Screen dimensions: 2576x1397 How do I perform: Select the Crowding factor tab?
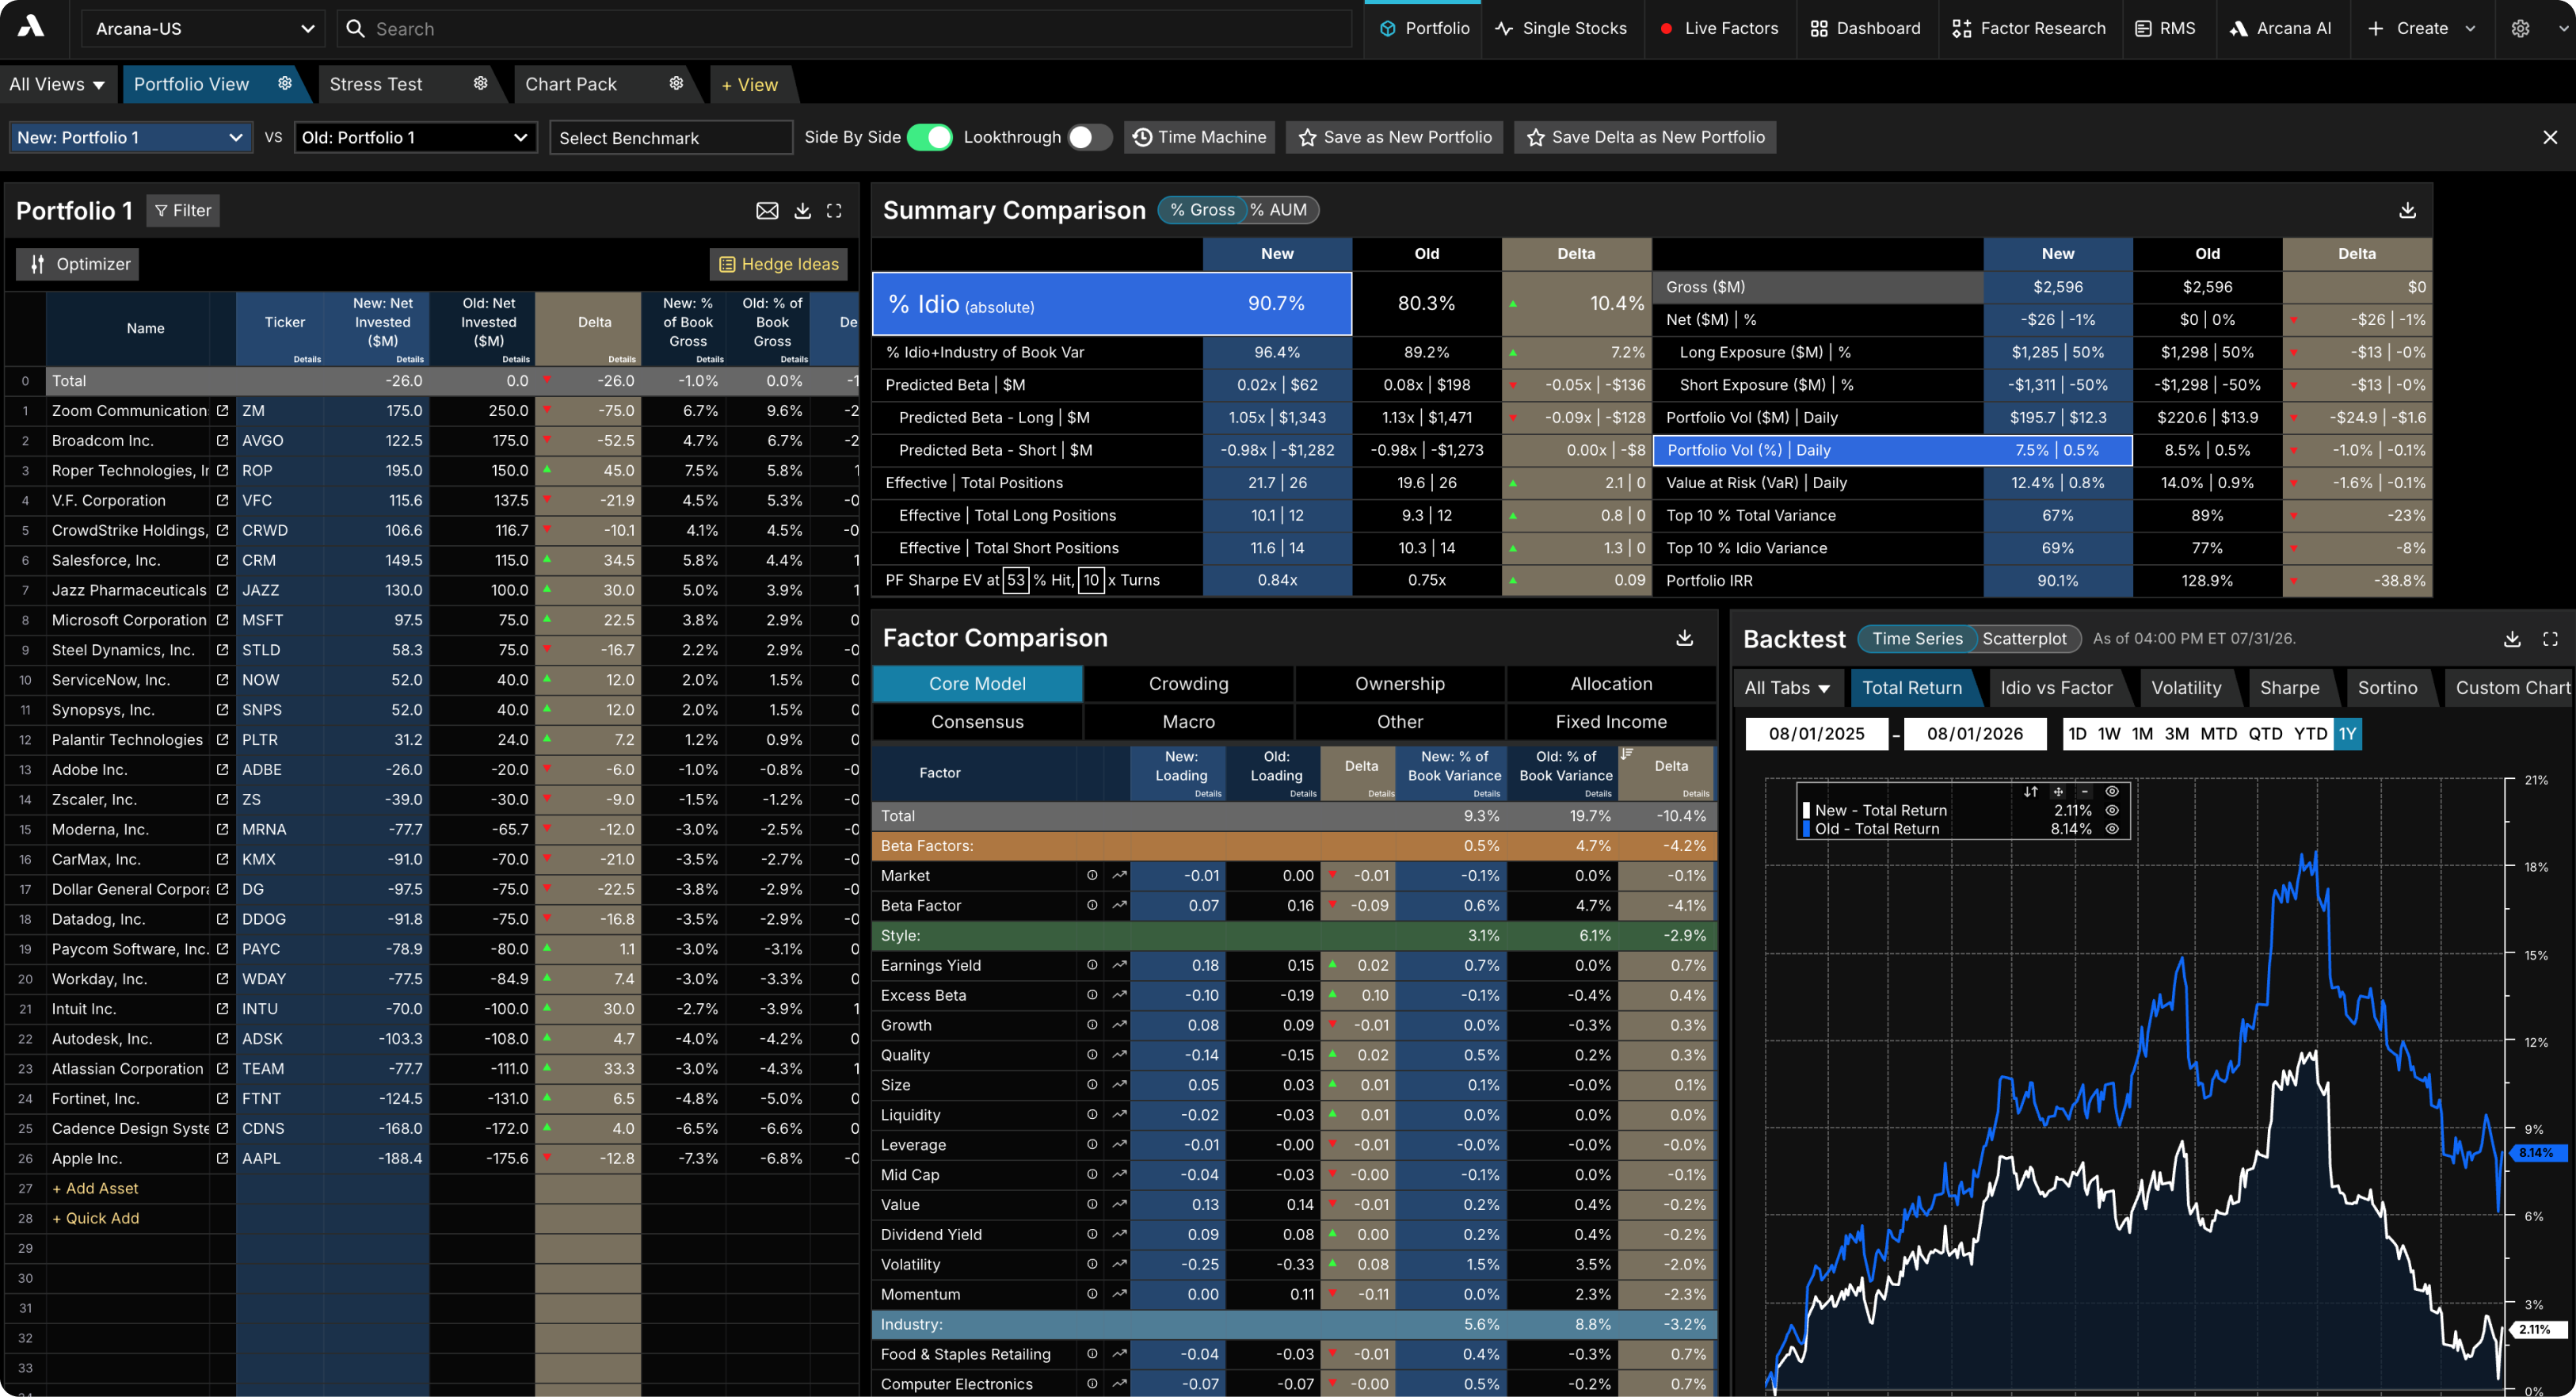tap(1188, 684)
